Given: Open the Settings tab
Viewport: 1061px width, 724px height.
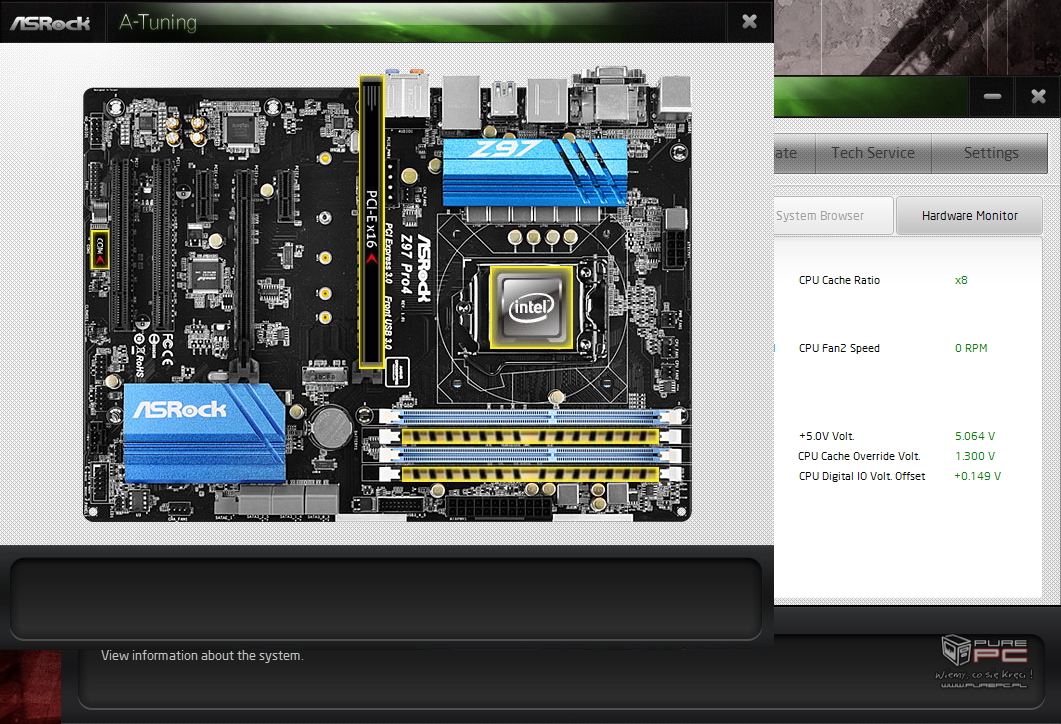Looking at the screenshot, I should (x=991, y=153).
